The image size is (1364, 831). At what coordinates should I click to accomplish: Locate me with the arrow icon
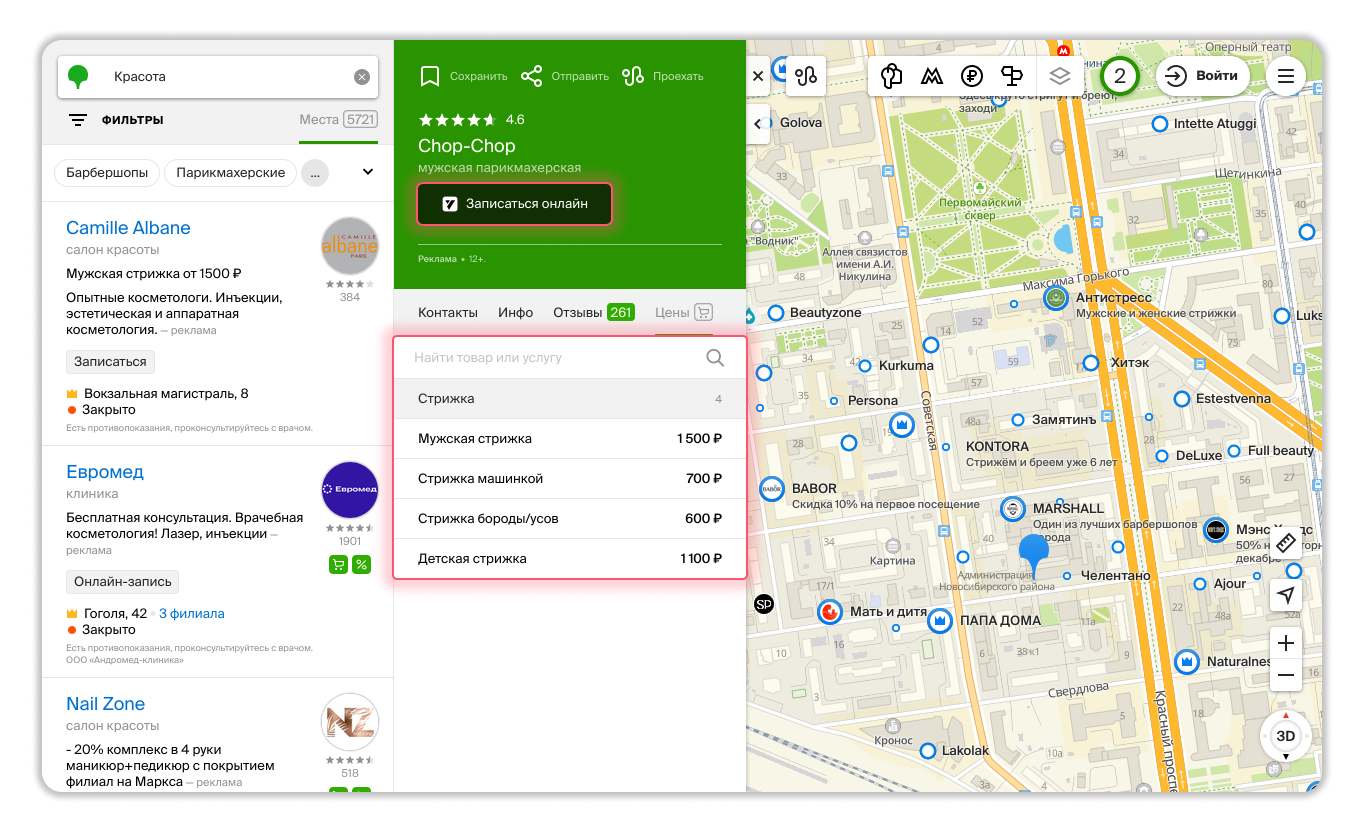pyautogui.click(x=1286, y=596)
